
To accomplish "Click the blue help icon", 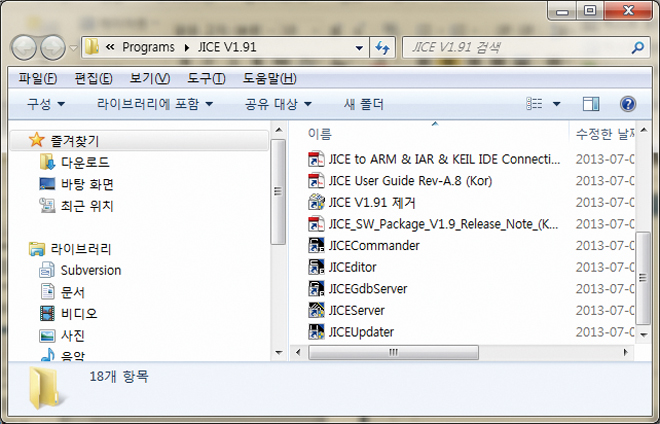I will point(628,104).
